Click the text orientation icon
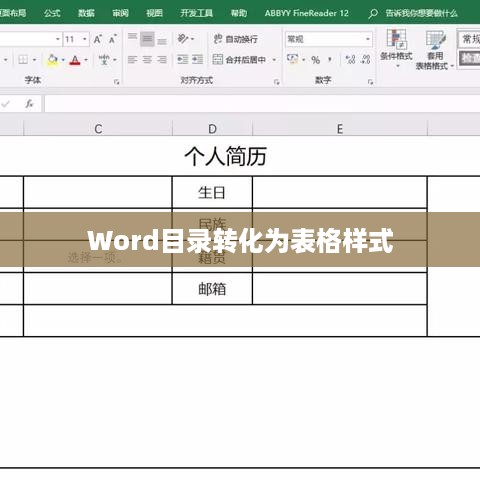The height and width of the screenshot is (480, 480). point(183,38)
